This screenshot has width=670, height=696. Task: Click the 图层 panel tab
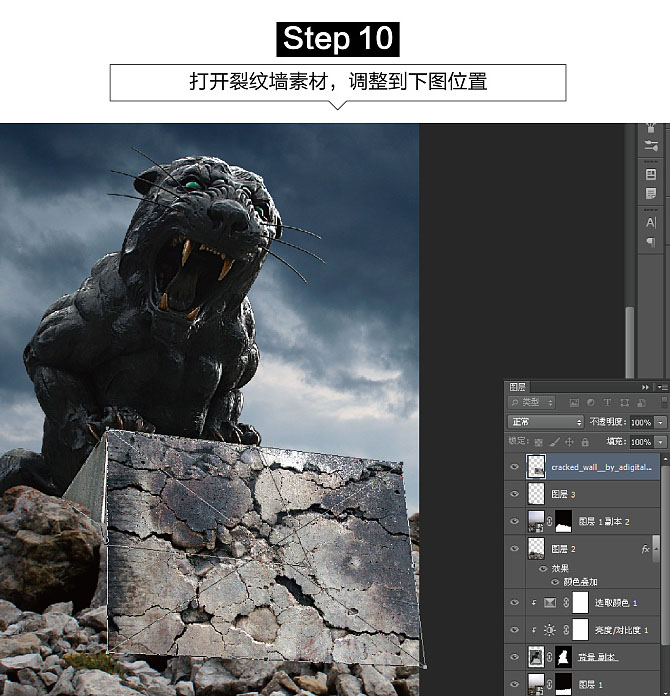click(518, 386)
